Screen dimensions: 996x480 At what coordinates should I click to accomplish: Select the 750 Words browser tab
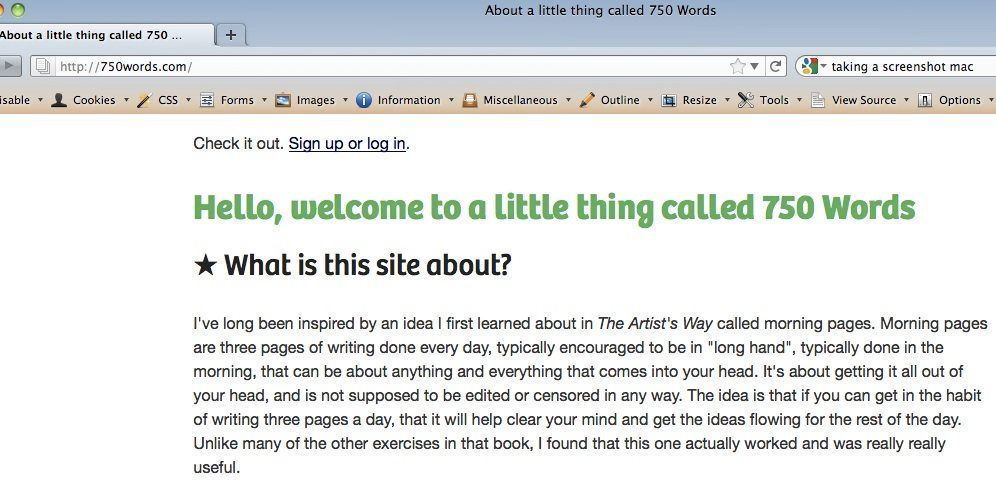point(105,35)
